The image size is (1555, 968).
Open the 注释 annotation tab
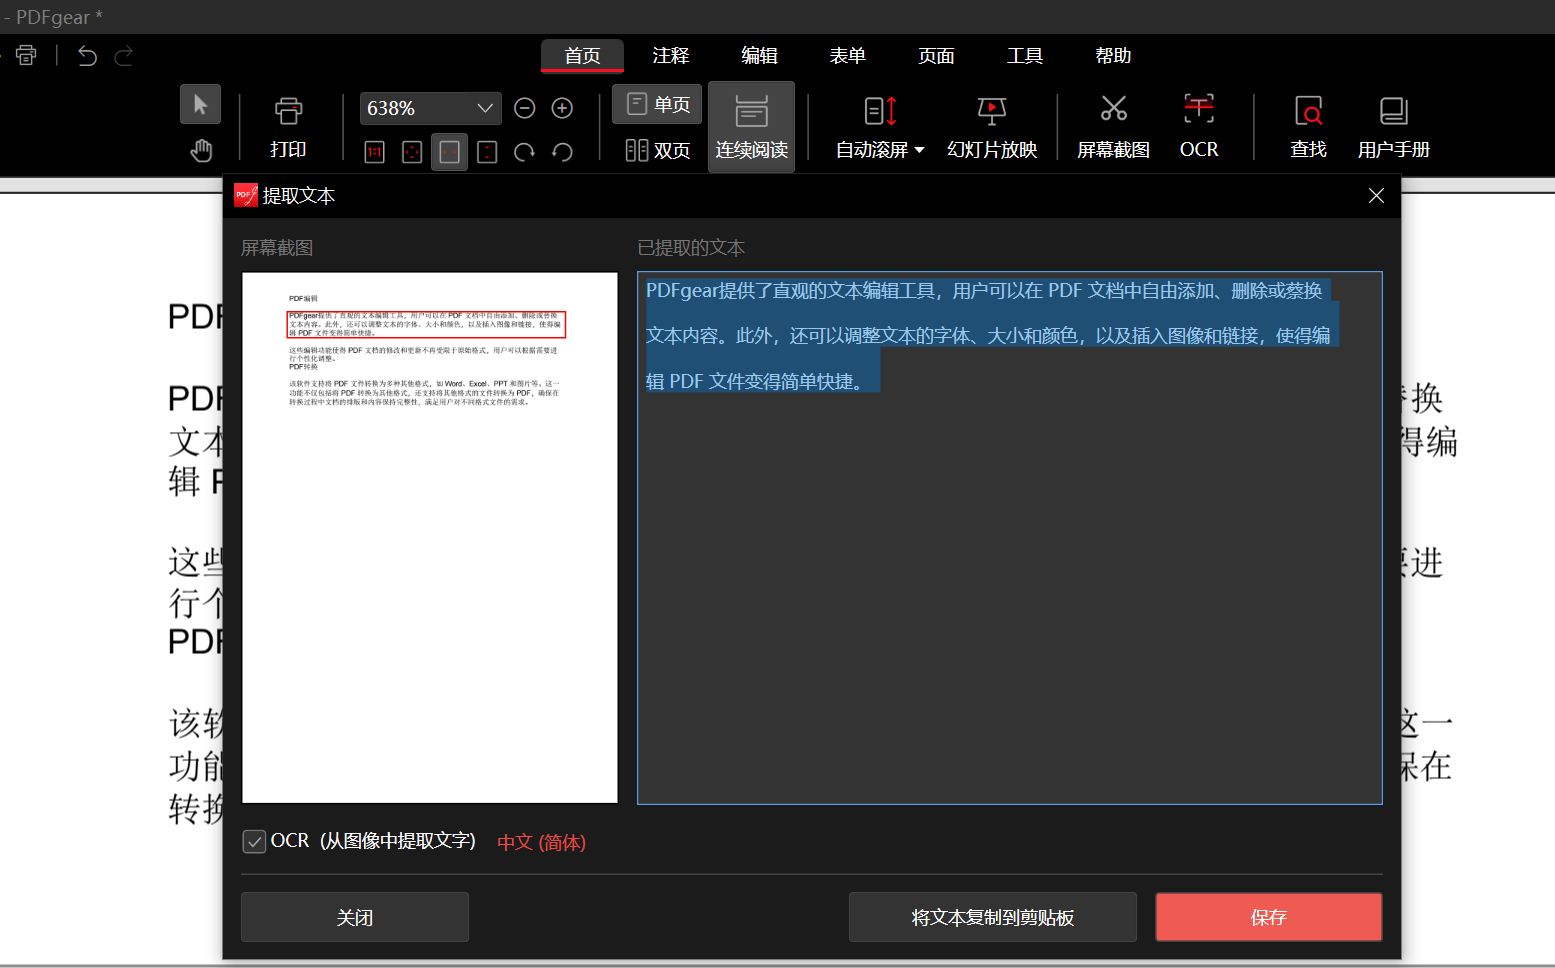[671, 56]
